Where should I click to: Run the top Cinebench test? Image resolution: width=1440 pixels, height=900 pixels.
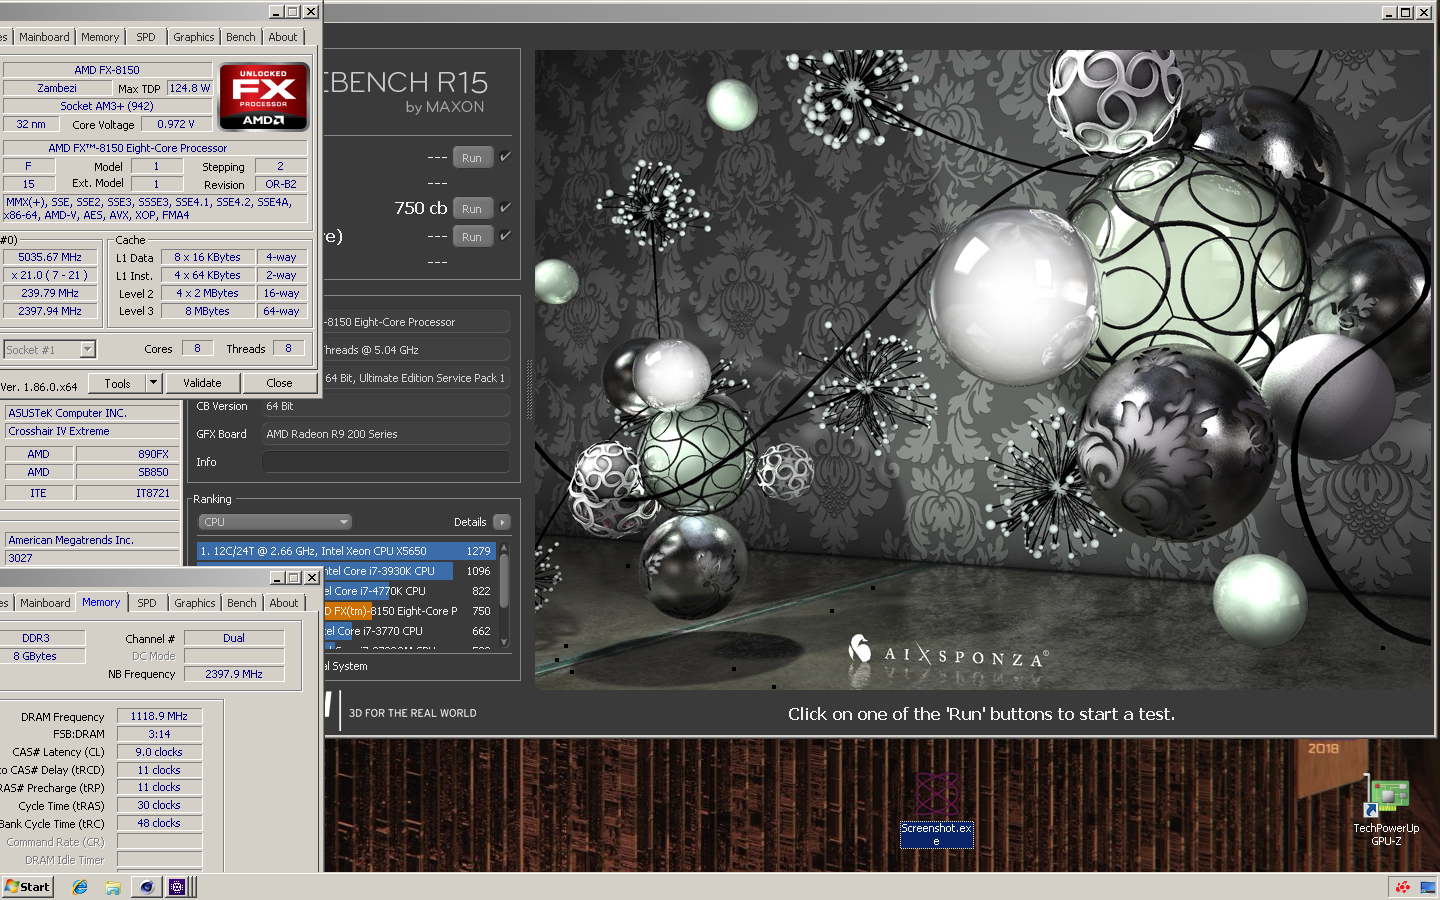pos(472,157)
